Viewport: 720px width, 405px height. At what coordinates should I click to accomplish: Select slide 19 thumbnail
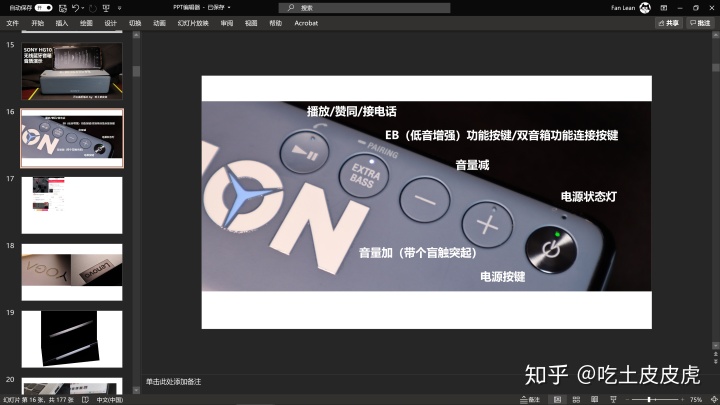(72, 339)
